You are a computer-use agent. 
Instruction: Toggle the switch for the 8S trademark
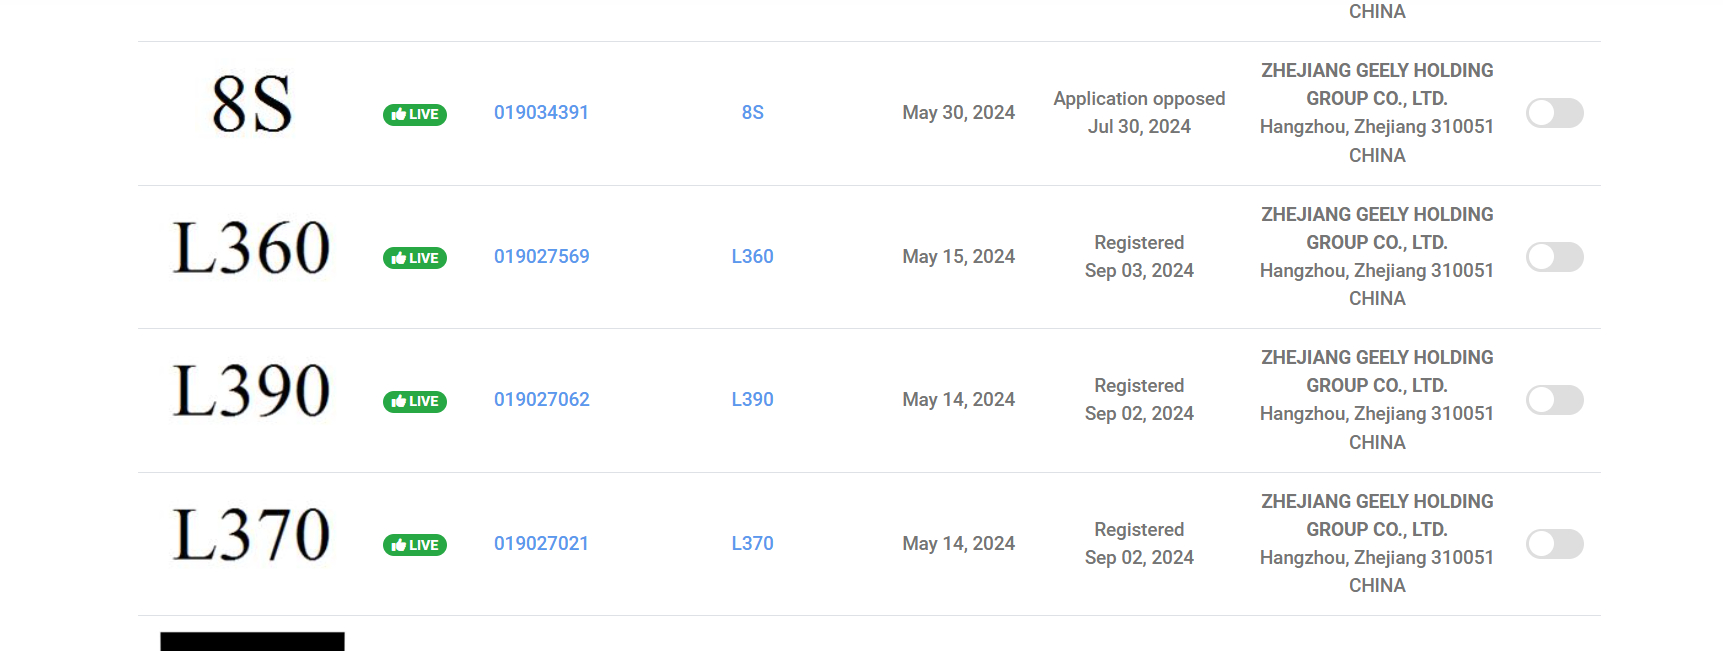(x=1554, y=113)
